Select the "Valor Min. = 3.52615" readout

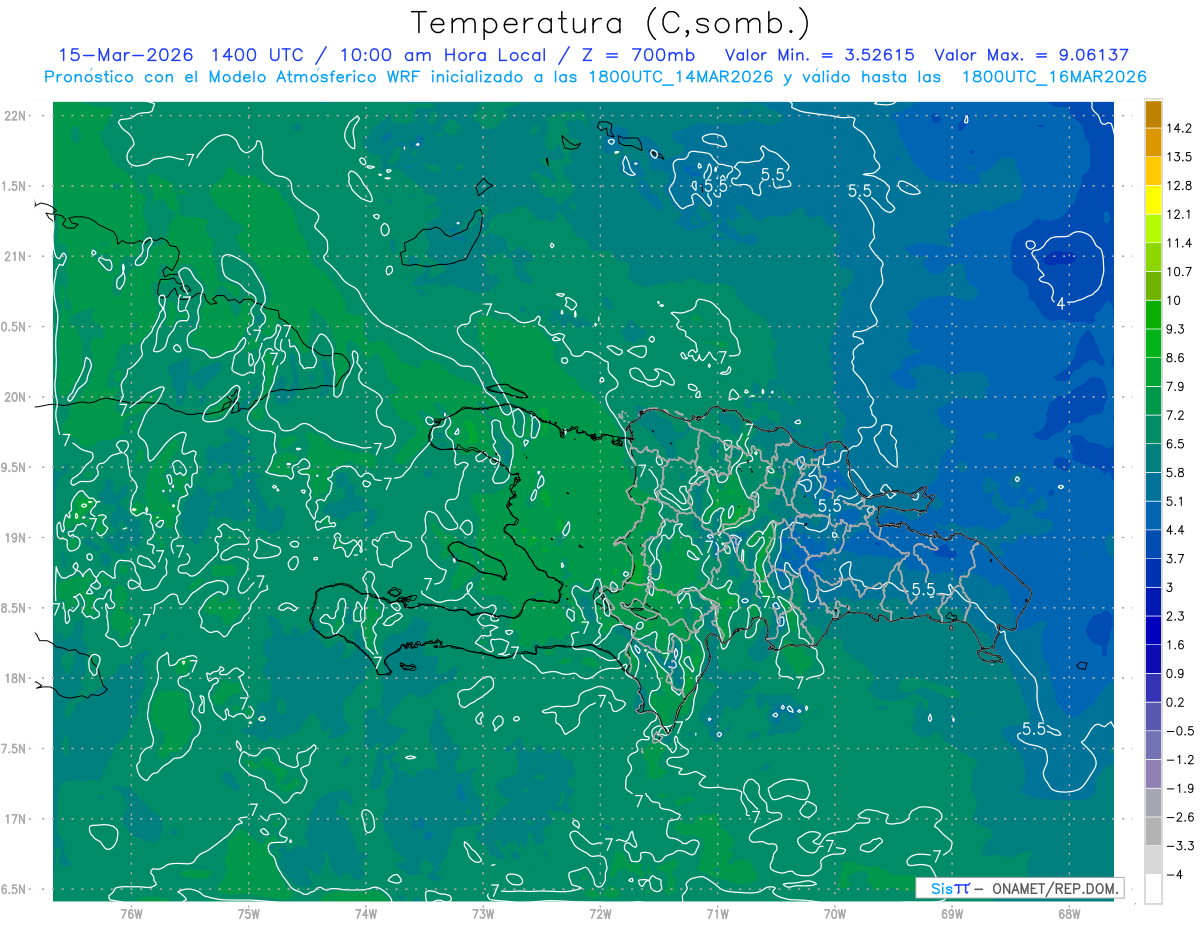click(x=819, y=55)
